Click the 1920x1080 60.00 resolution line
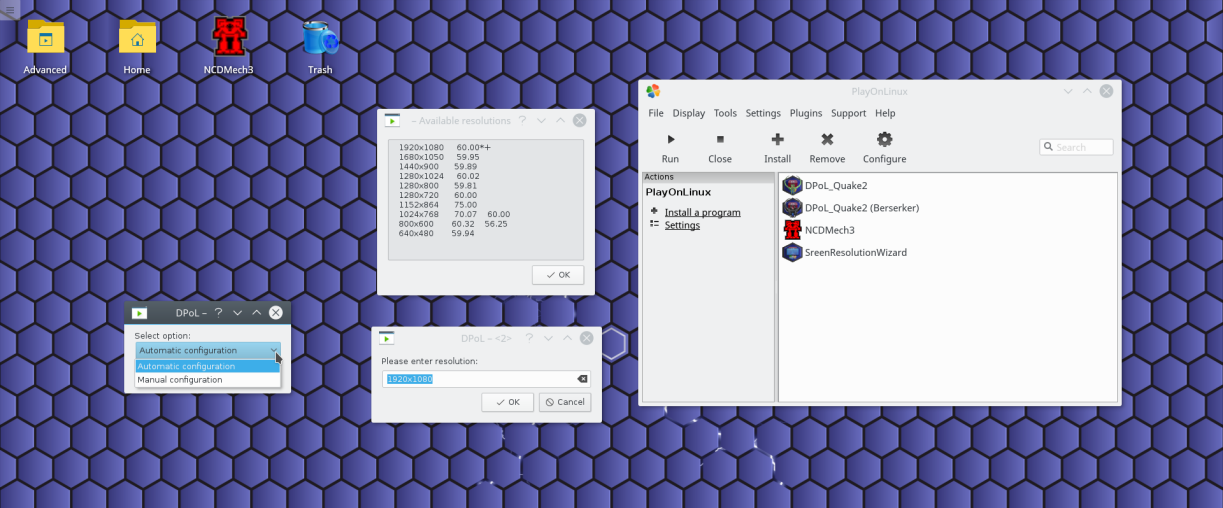1223x508 pixels. [445, 147]
